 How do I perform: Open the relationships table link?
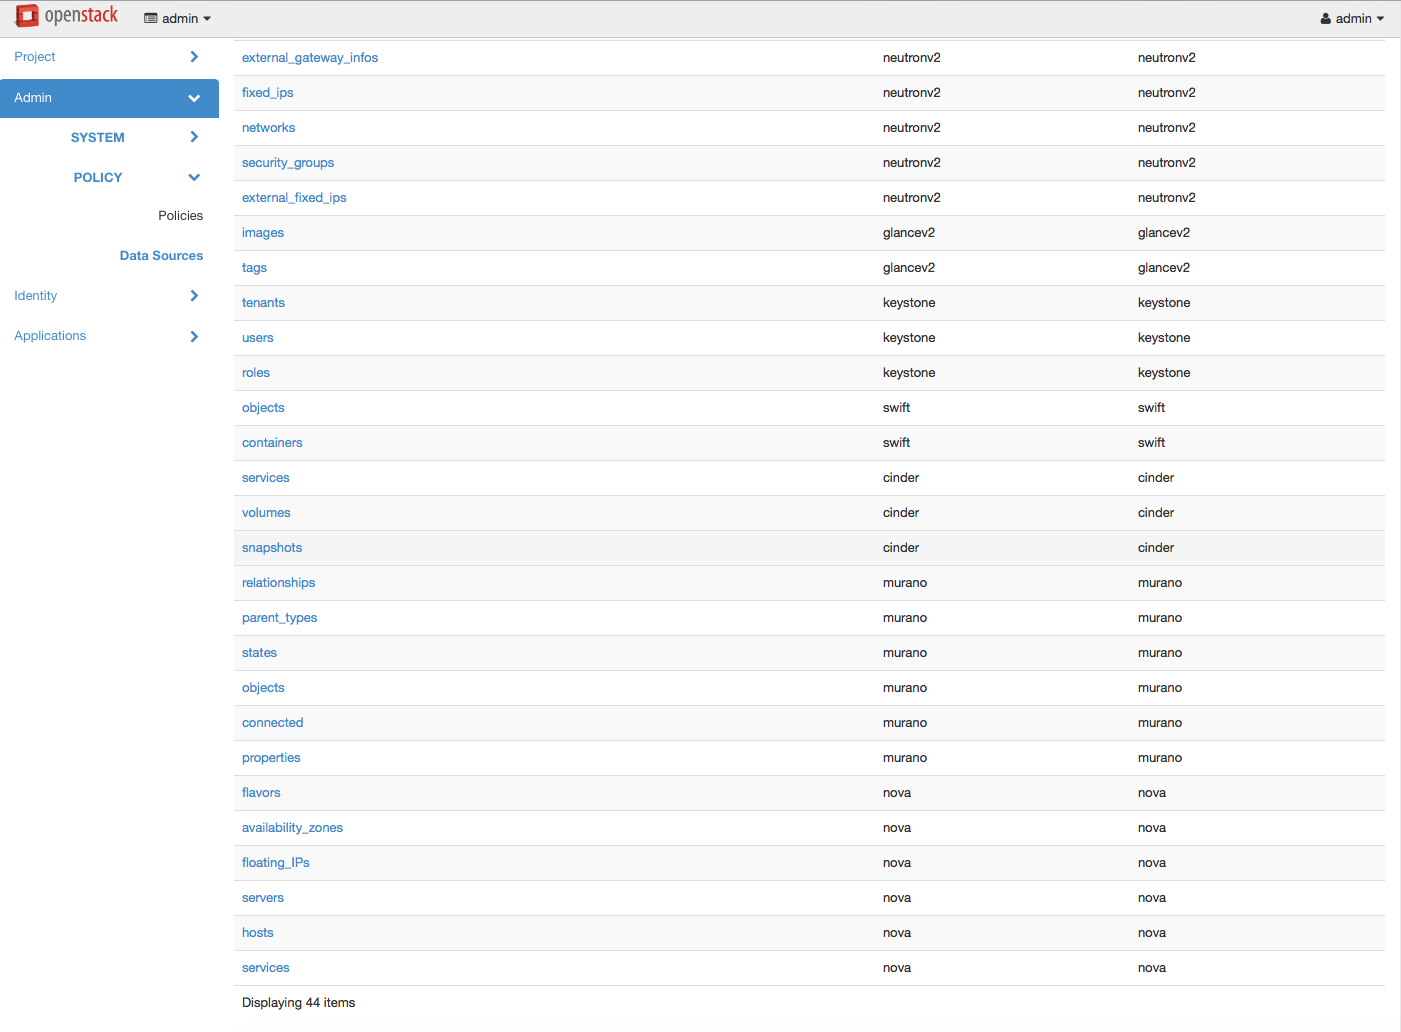tap(278, 583)
